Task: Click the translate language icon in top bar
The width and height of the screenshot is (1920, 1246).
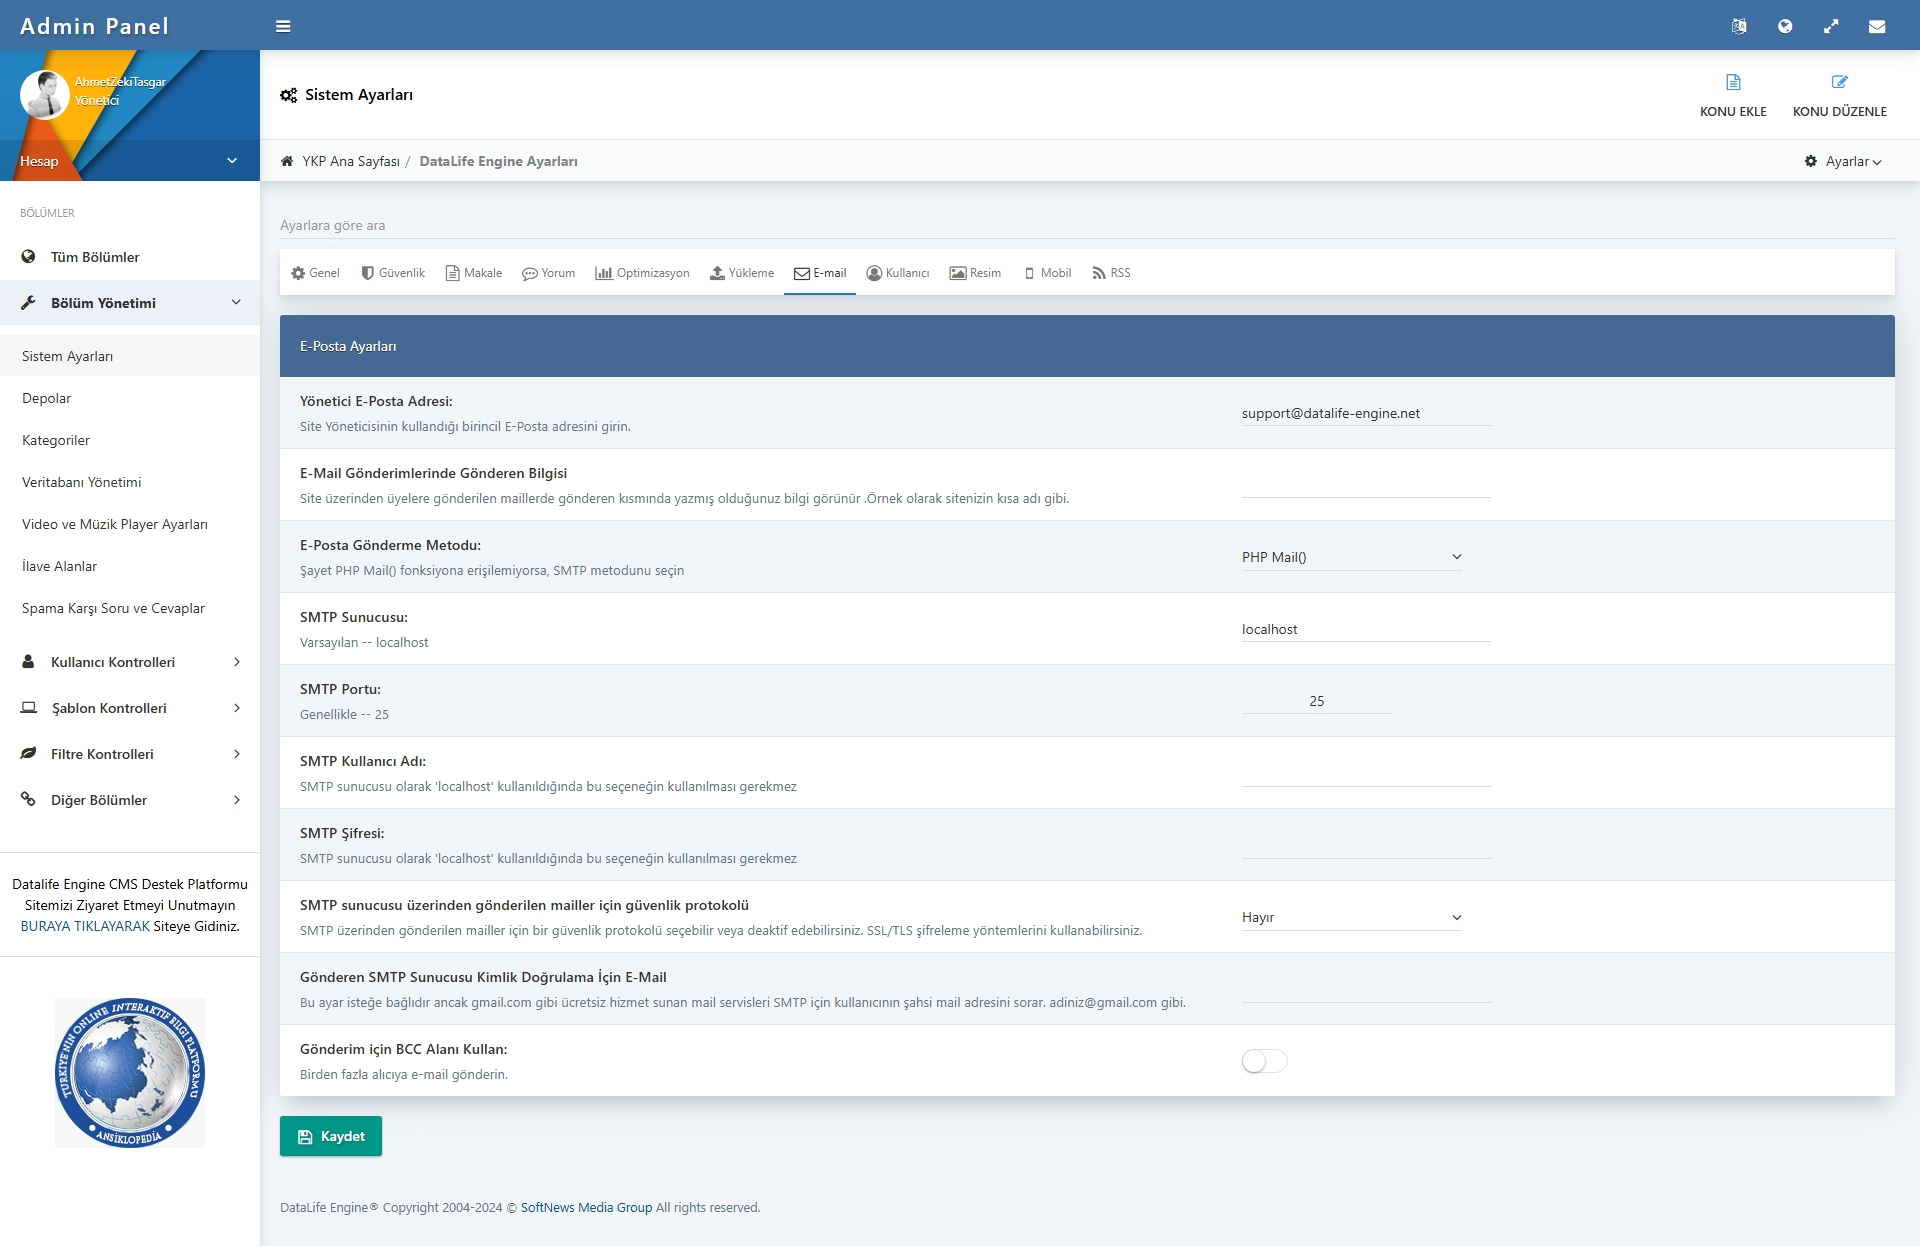Action: pyautogui.click(x=1739, y=26)
